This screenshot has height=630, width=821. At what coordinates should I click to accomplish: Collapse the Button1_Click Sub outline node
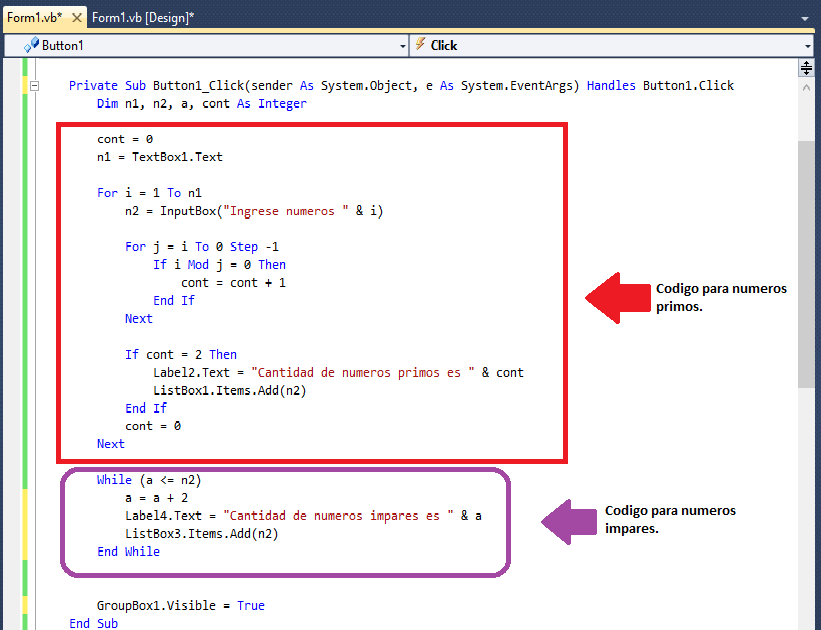coord(34,86)
